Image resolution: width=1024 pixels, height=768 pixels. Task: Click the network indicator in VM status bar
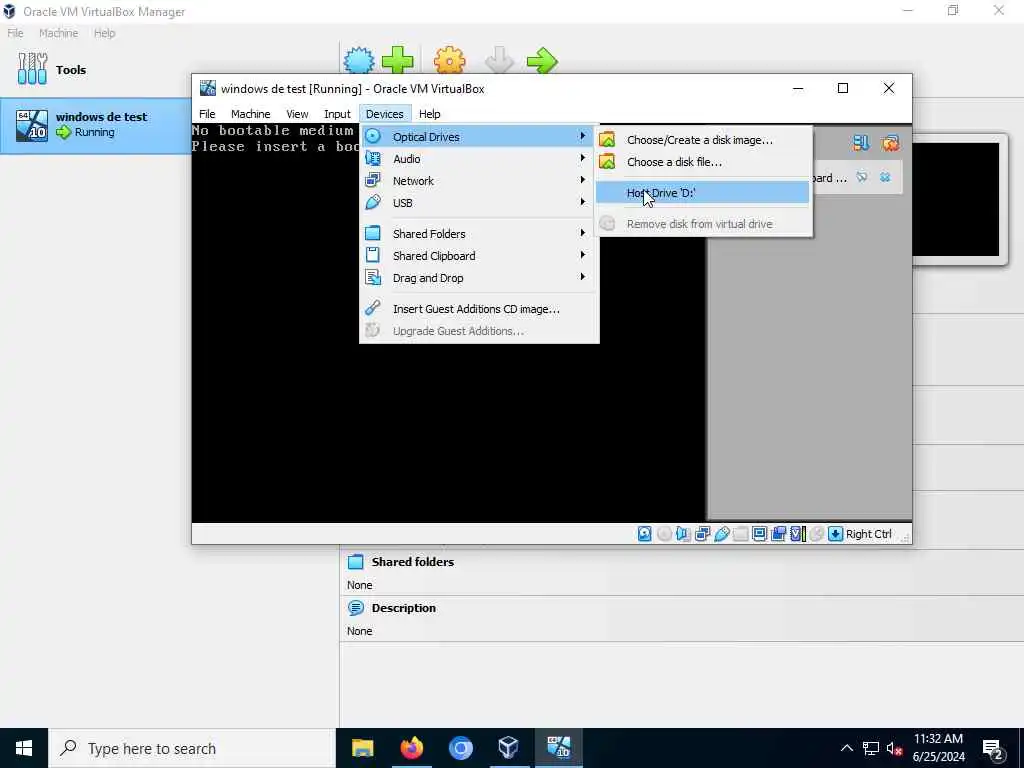pyautogui.click(x=703, y=534)
